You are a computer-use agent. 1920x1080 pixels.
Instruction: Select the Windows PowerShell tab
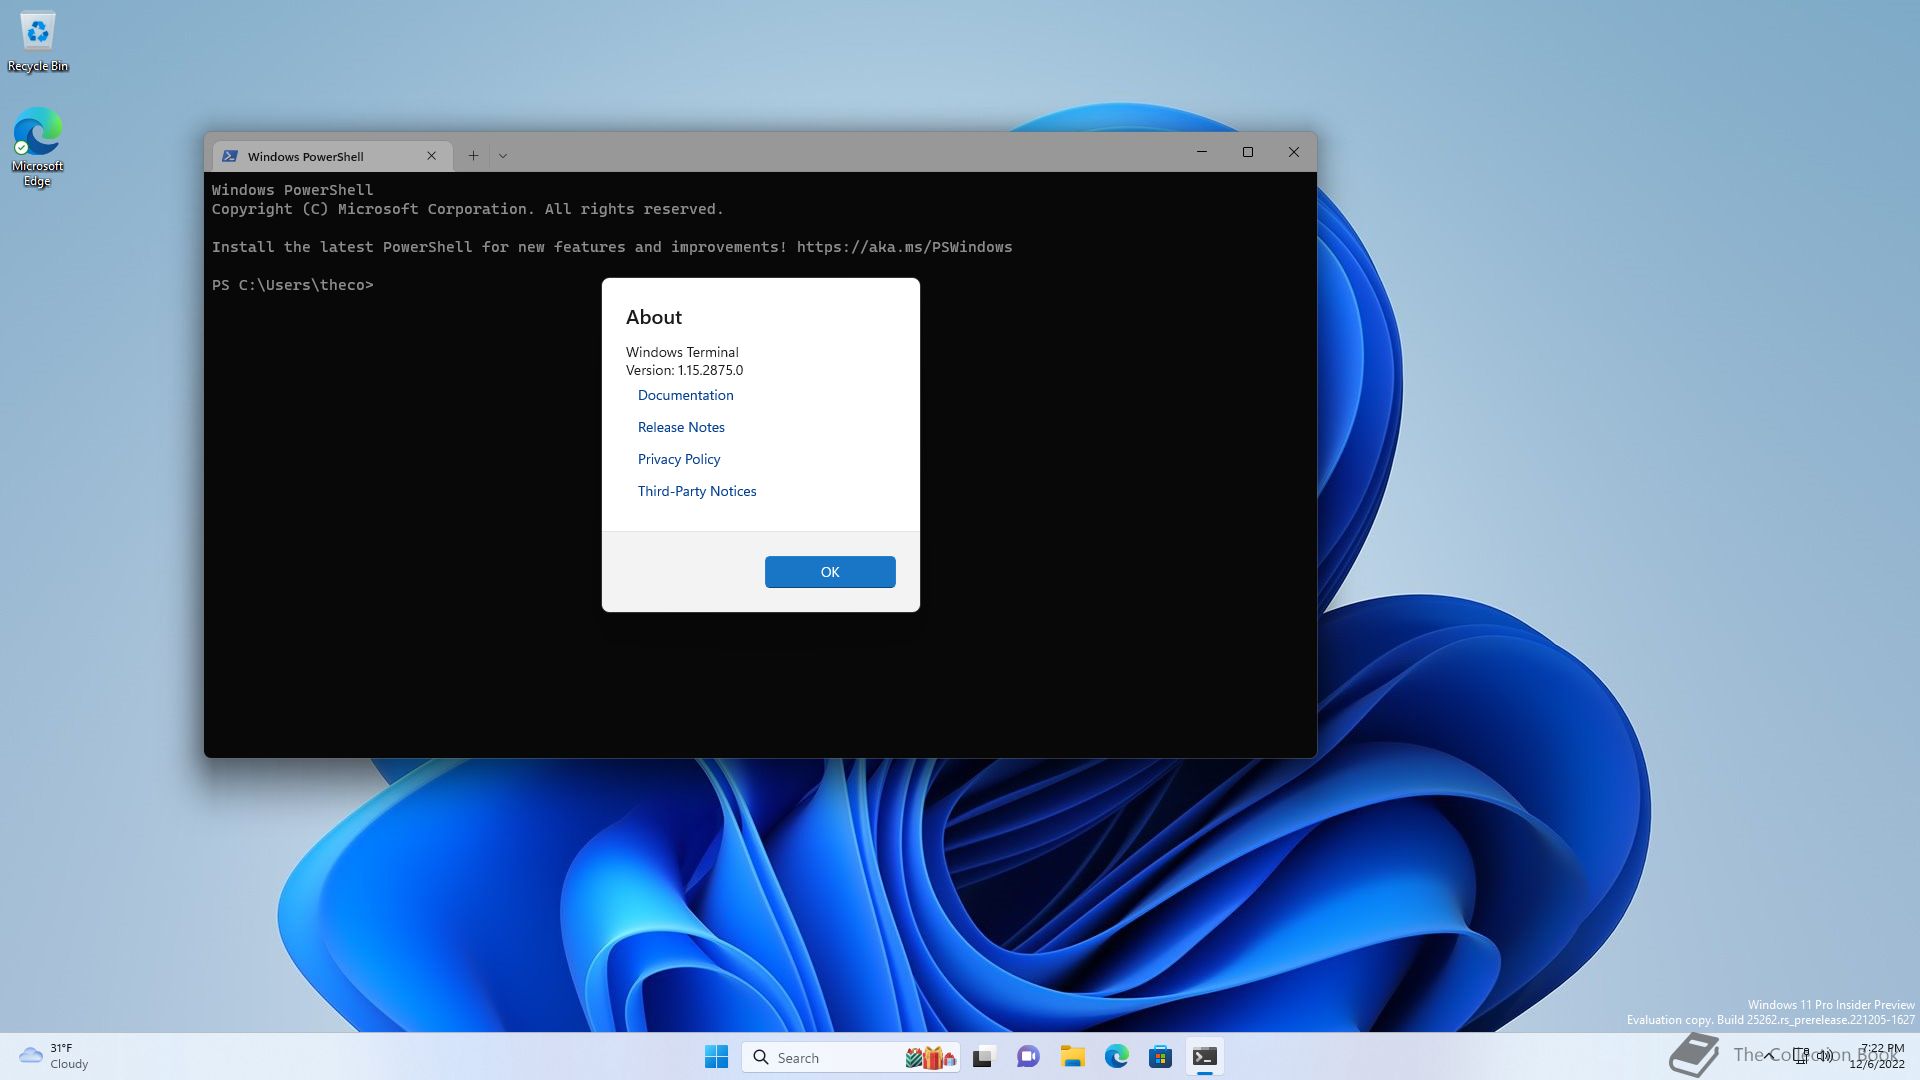point(331,156)
